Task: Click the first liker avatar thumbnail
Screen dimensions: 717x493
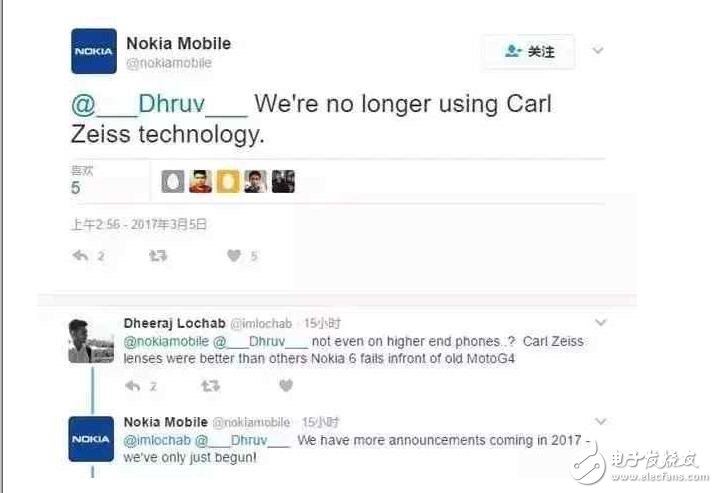Action: [173, 181]
